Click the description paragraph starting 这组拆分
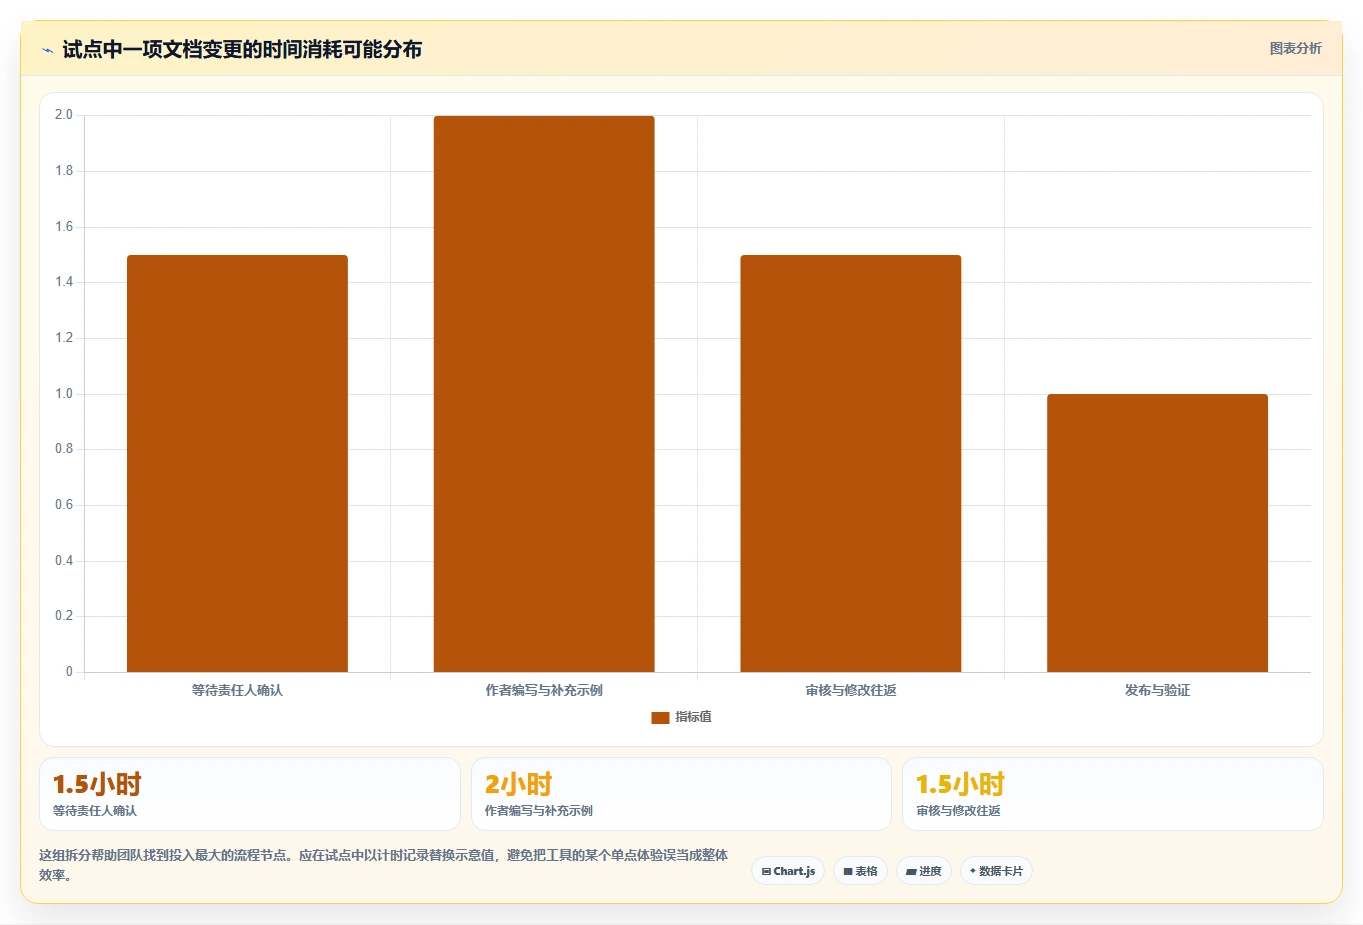Image resolution: width=1363 pixels, height=925 pixels. [383, 865]
